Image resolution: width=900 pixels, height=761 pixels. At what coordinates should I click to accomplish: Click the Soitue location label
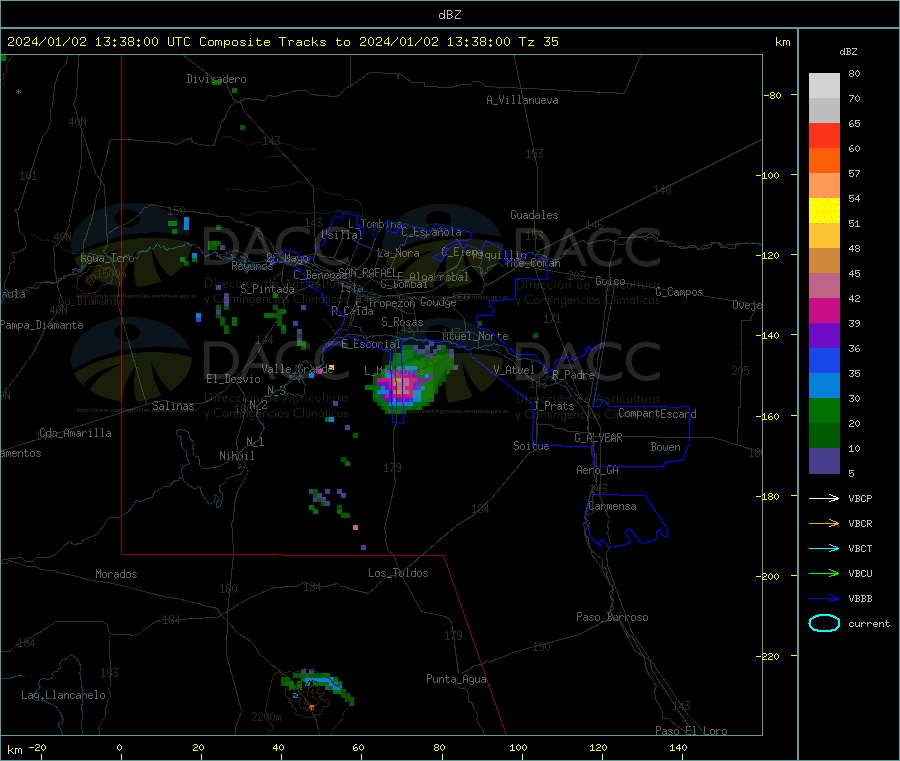point(531,446)
